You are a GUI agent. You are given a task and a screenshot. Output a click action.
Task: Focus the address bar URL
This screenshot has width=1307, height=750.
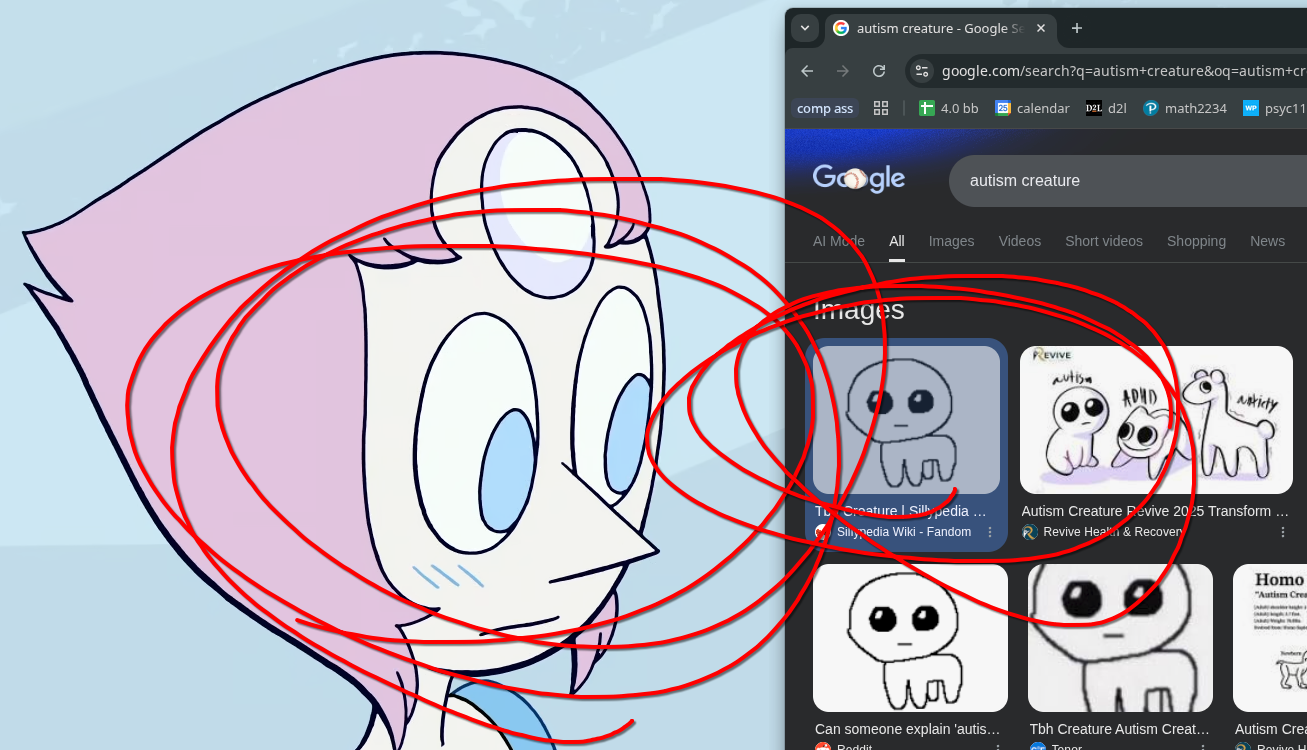click(1123, 71)
